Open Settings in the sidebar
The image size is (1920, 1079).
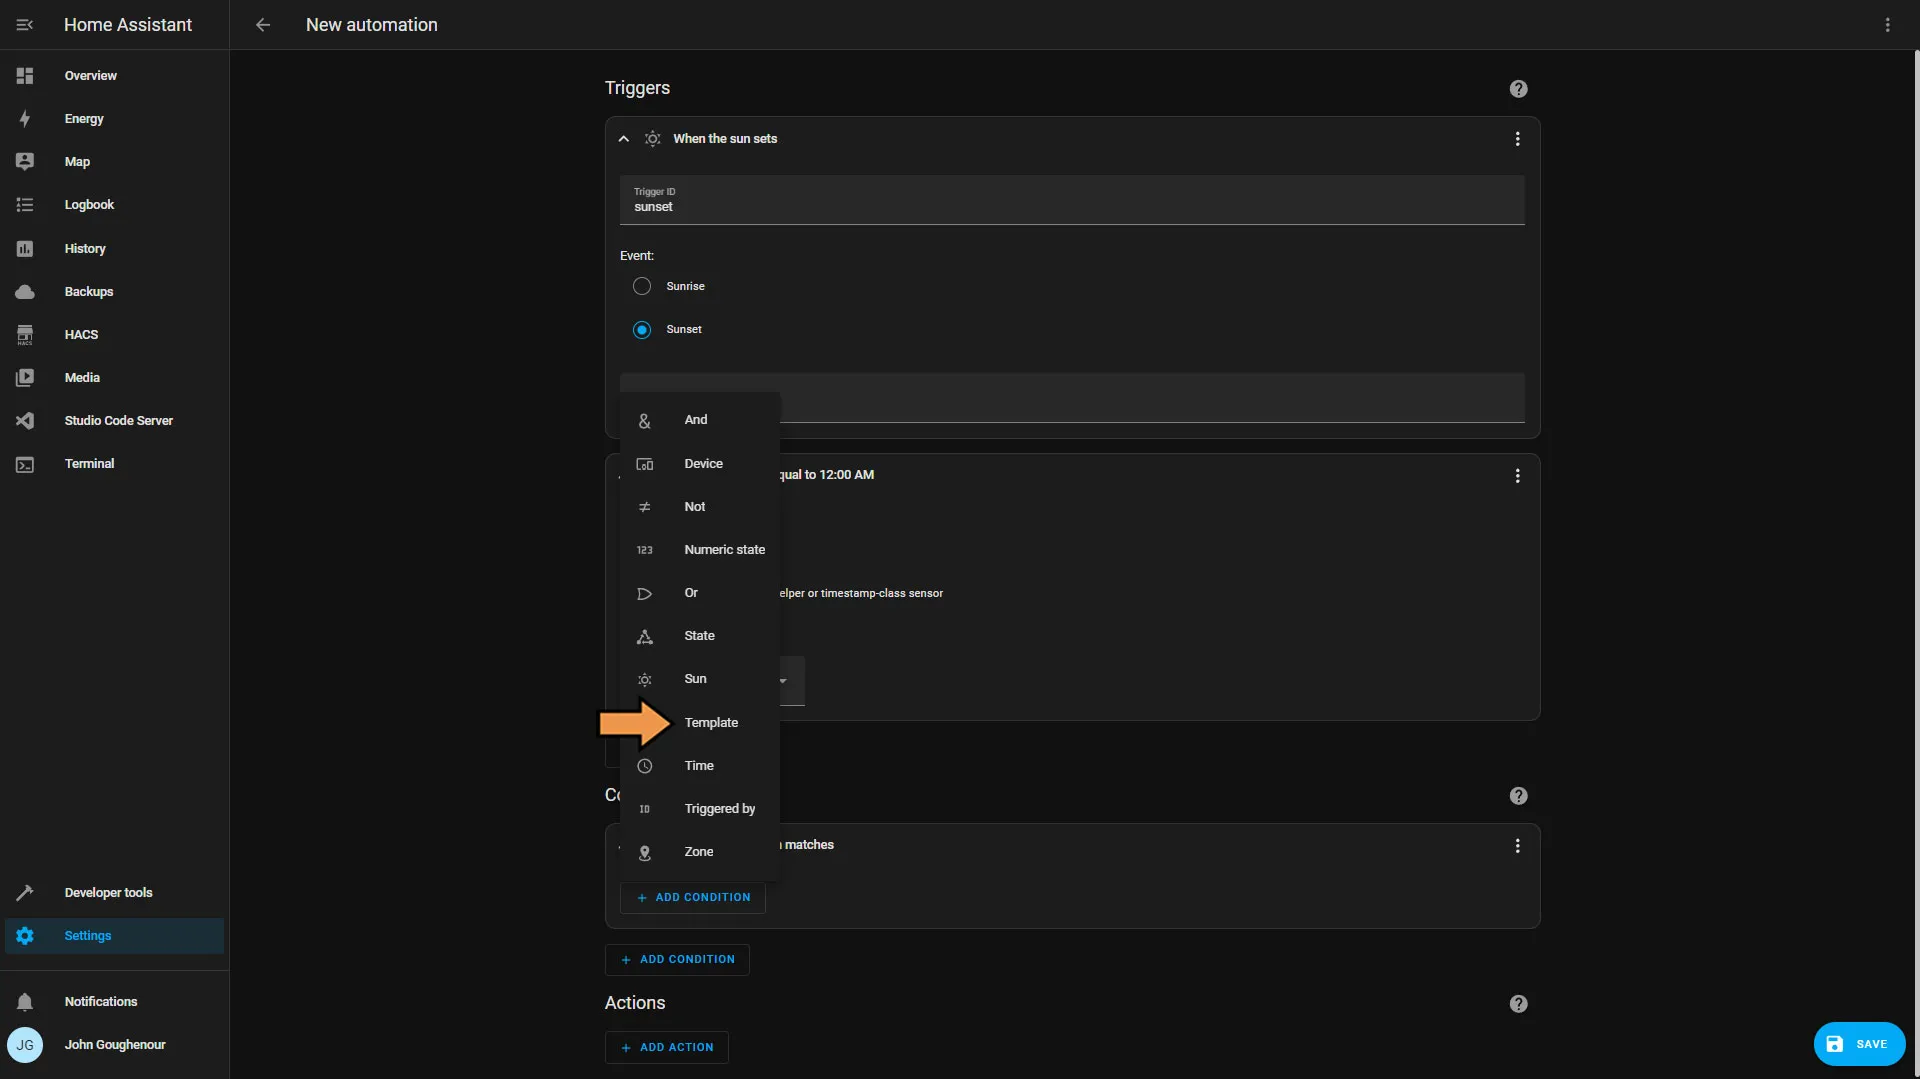click(114, 936)
